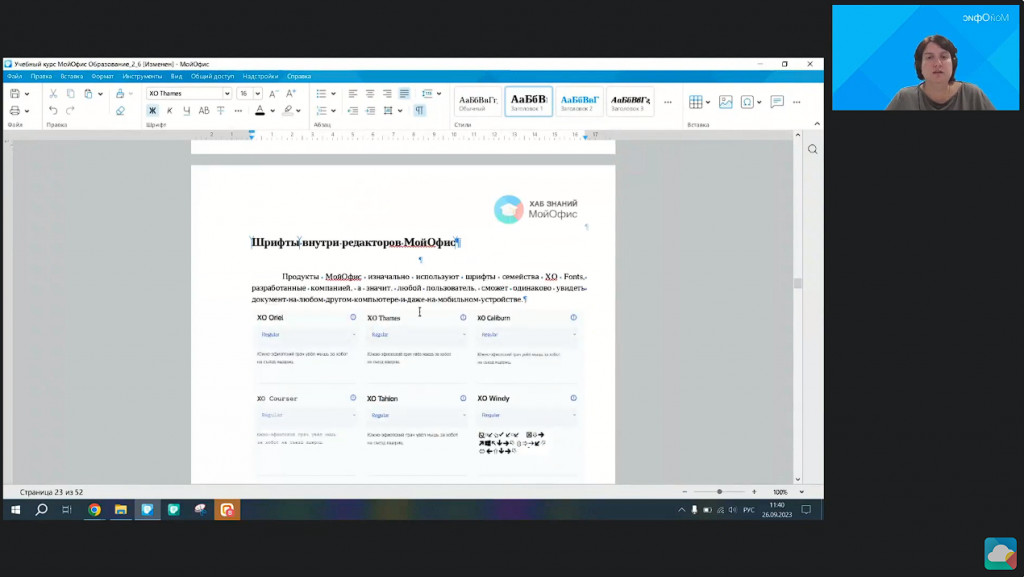1024x577 pixels.
Task: Open File Explorer from the taskbar
Action: click(121, 510)
